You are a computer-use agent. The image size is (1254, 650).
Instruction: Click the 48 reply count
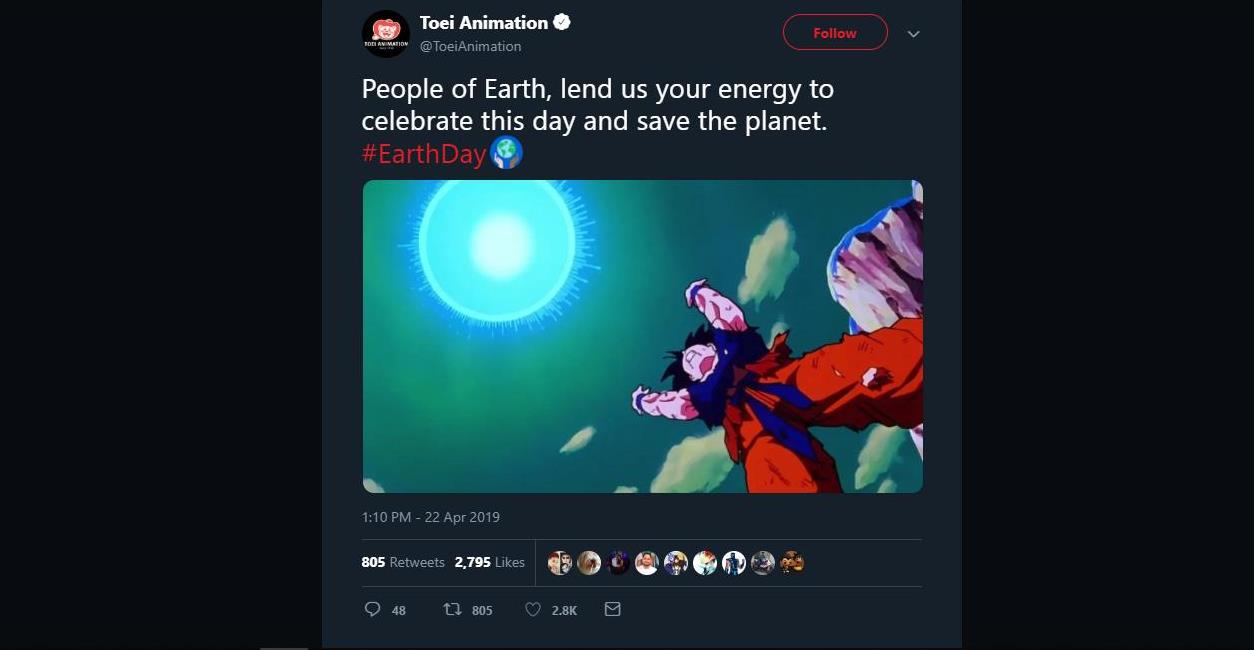pyautogui.click(x=399, y=610)
